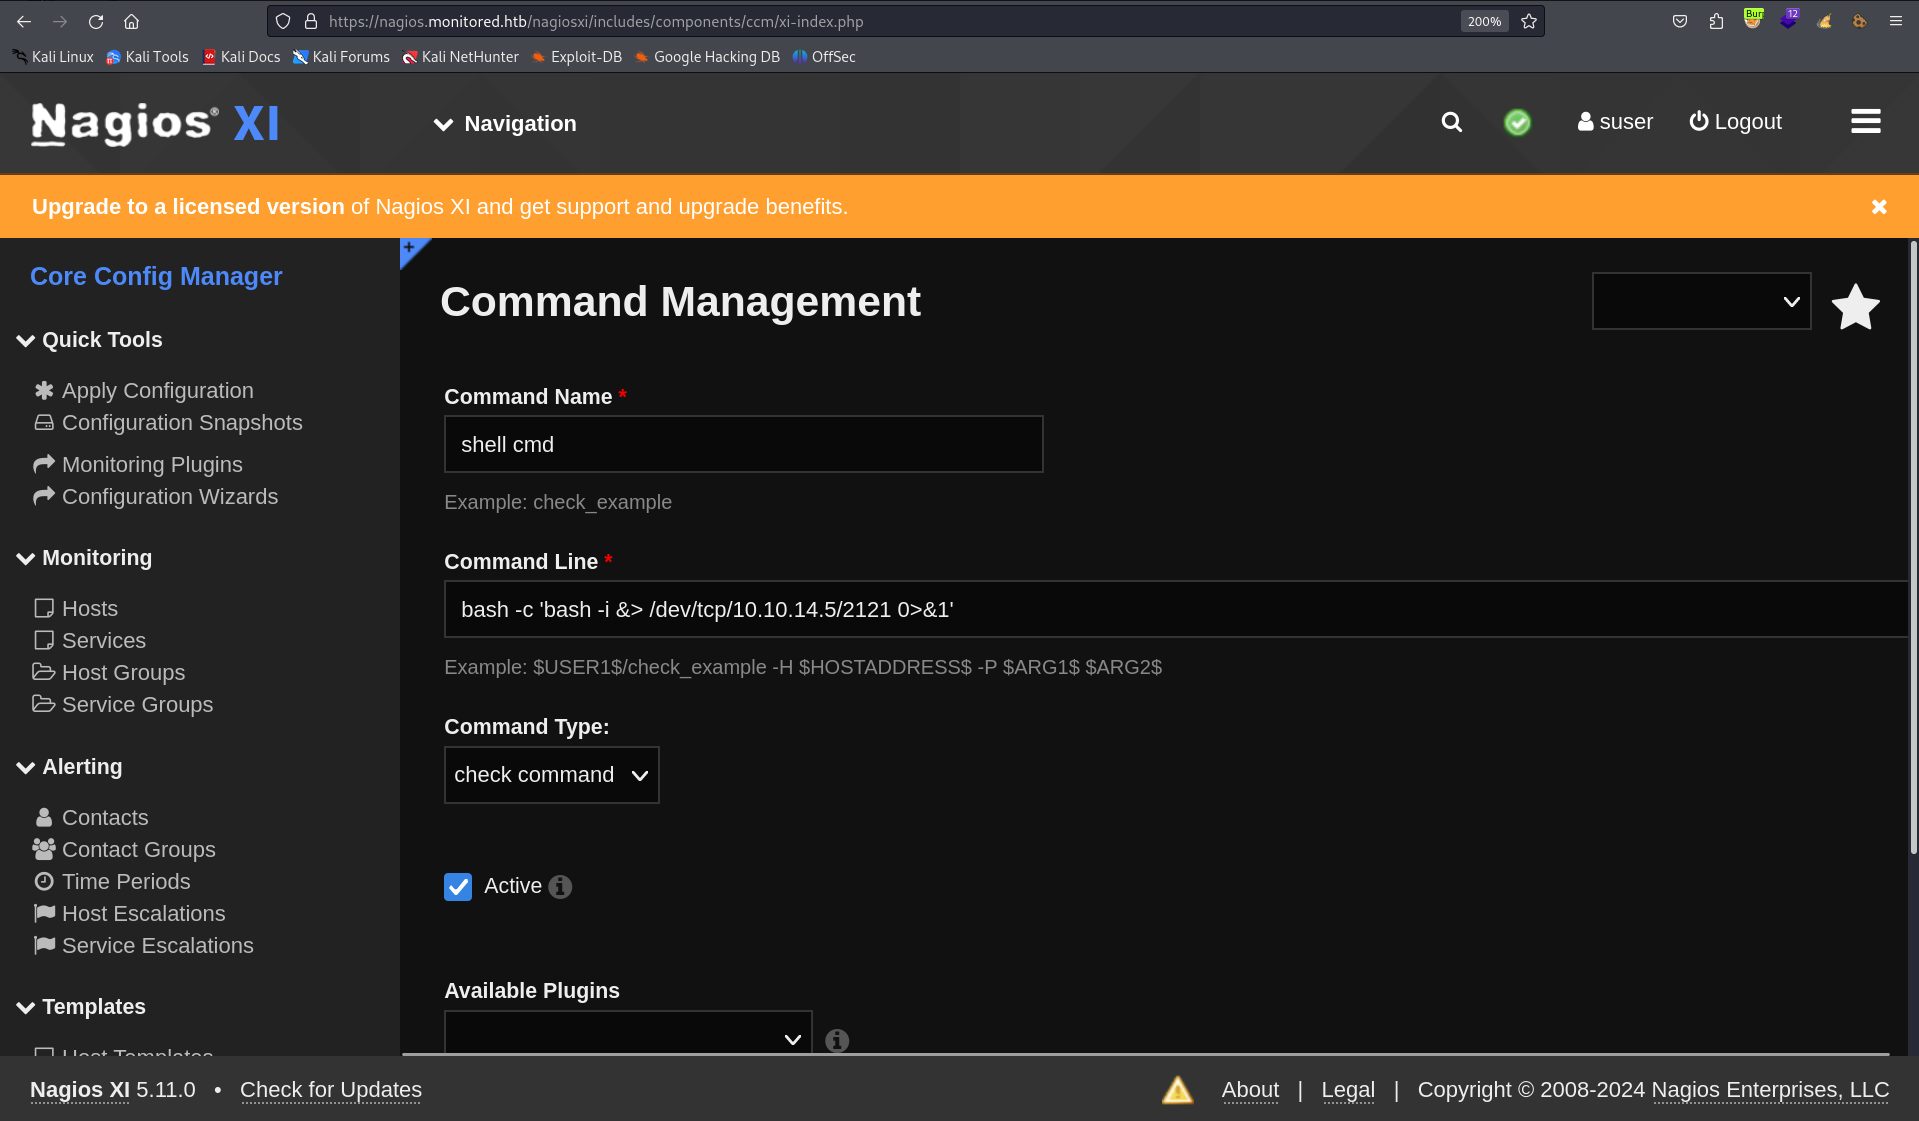Collapse the Templates section
1919x1121 pixels.
point(82,1007)
